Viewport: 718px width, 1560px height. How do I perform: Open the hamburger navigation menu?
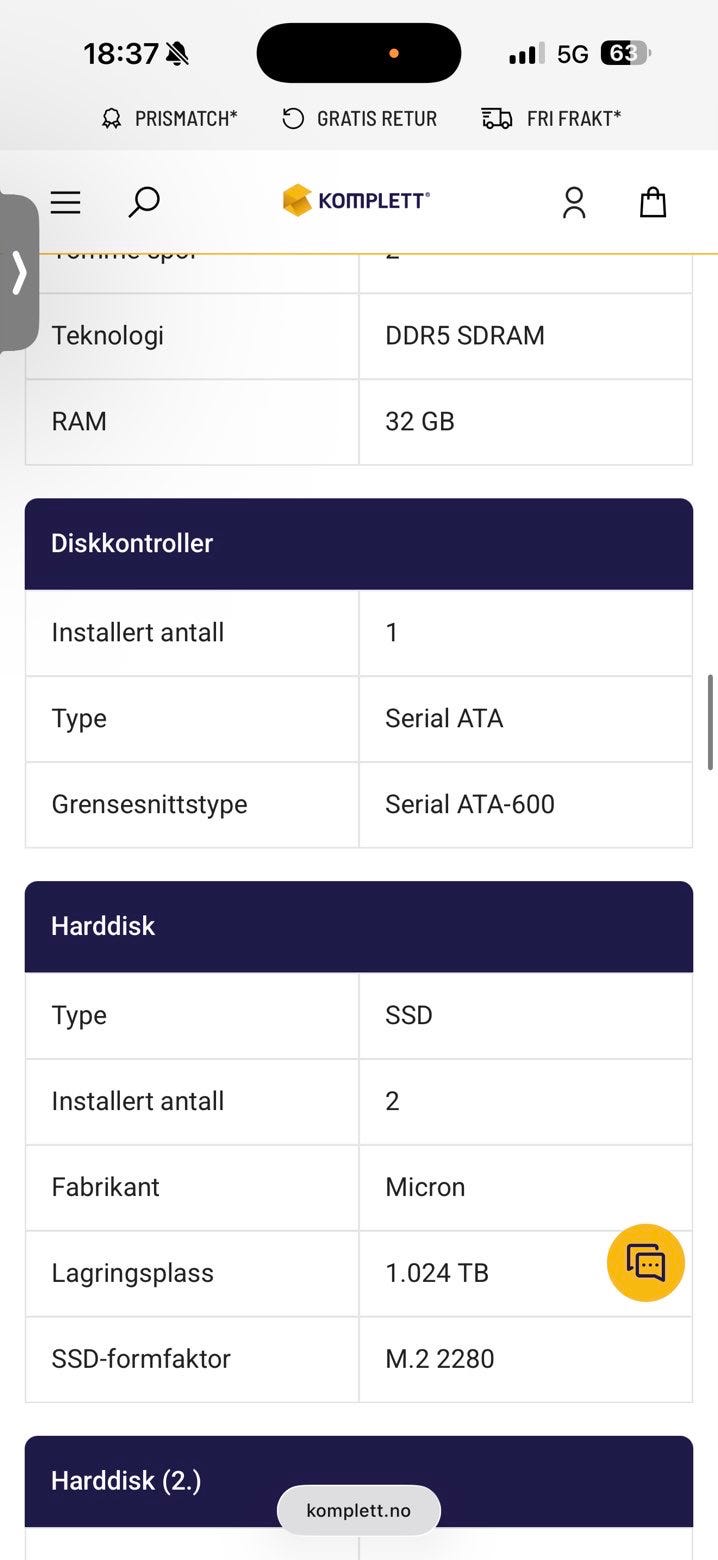click(x=65, y=202)
